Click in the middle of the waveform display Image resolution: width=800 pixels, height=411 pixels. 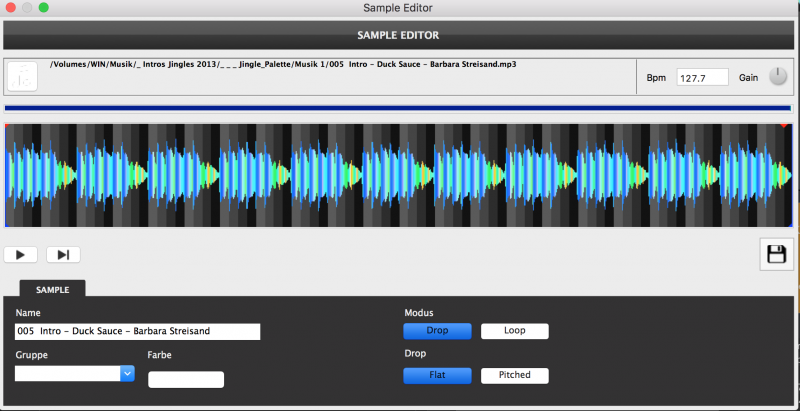tap(398, 175)
